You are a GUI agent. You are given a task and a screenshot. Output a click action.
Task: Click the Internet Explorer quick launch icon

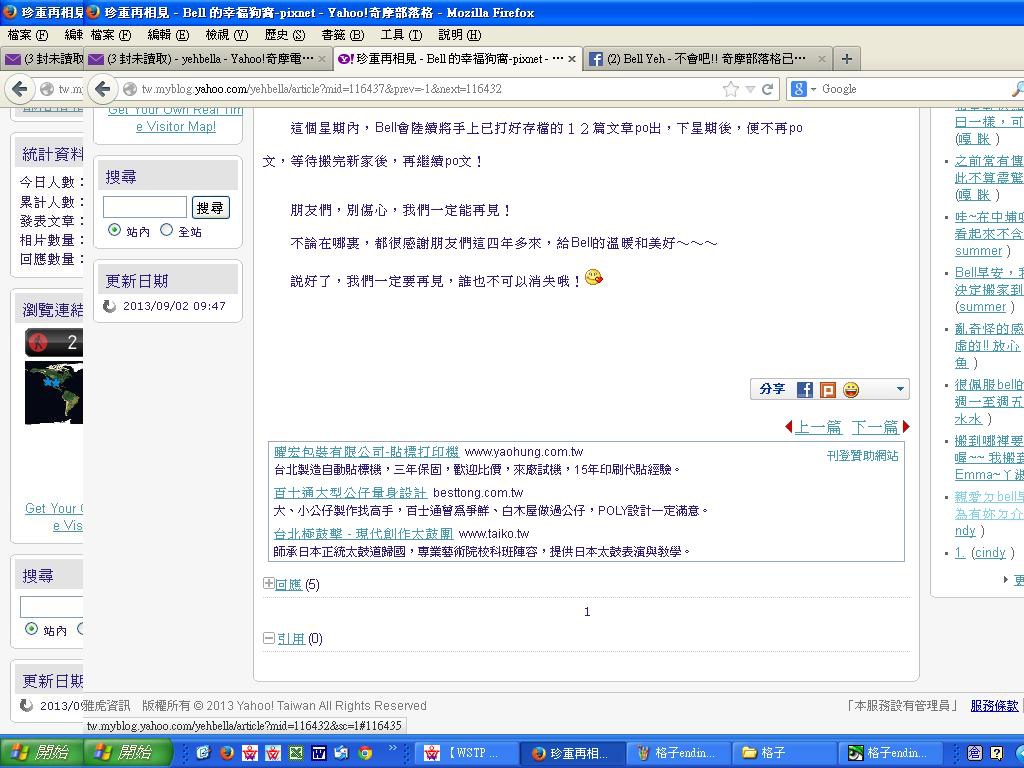click(203, 753)
